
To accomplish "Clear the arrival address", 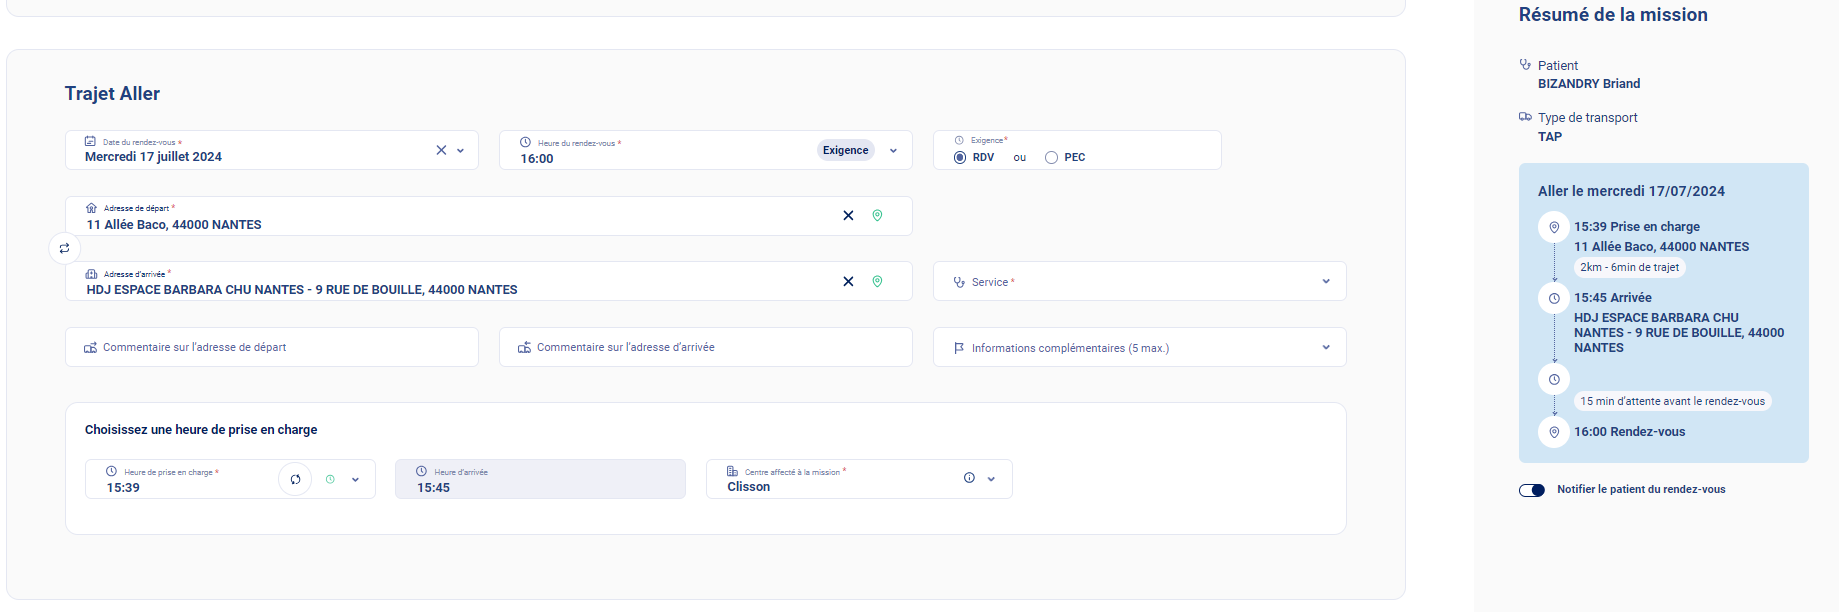I will point(848,282).
